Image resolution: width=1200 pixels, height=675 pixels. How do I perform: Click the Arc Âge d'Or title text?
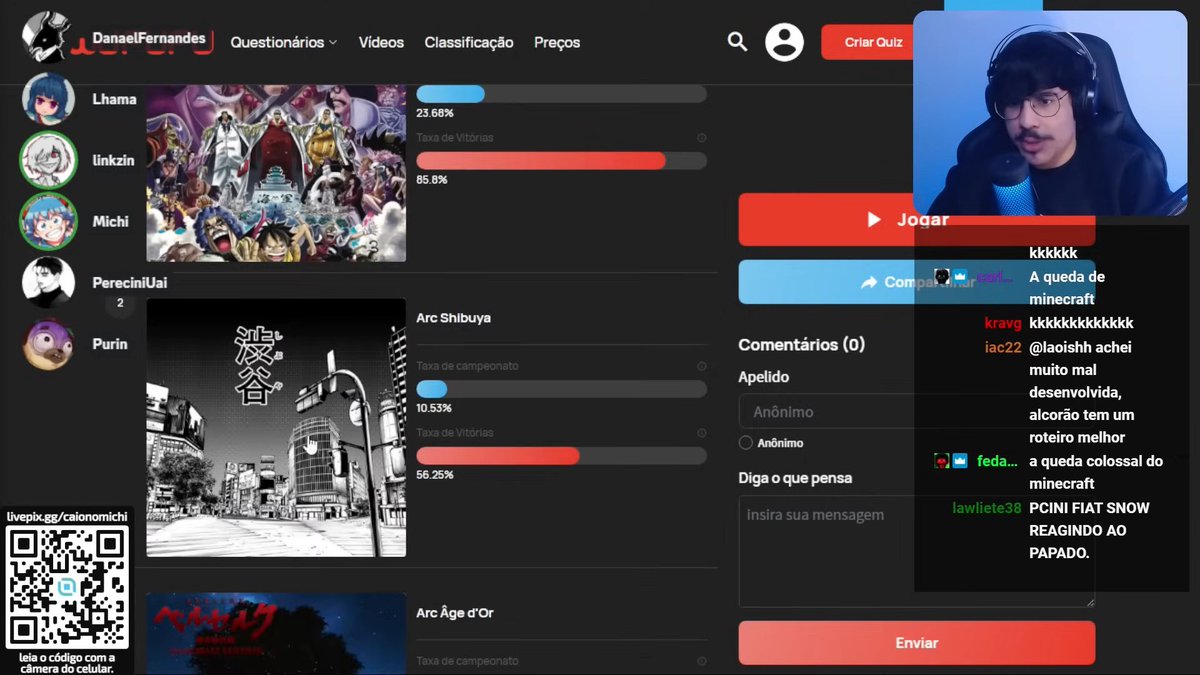click(455, 613)
